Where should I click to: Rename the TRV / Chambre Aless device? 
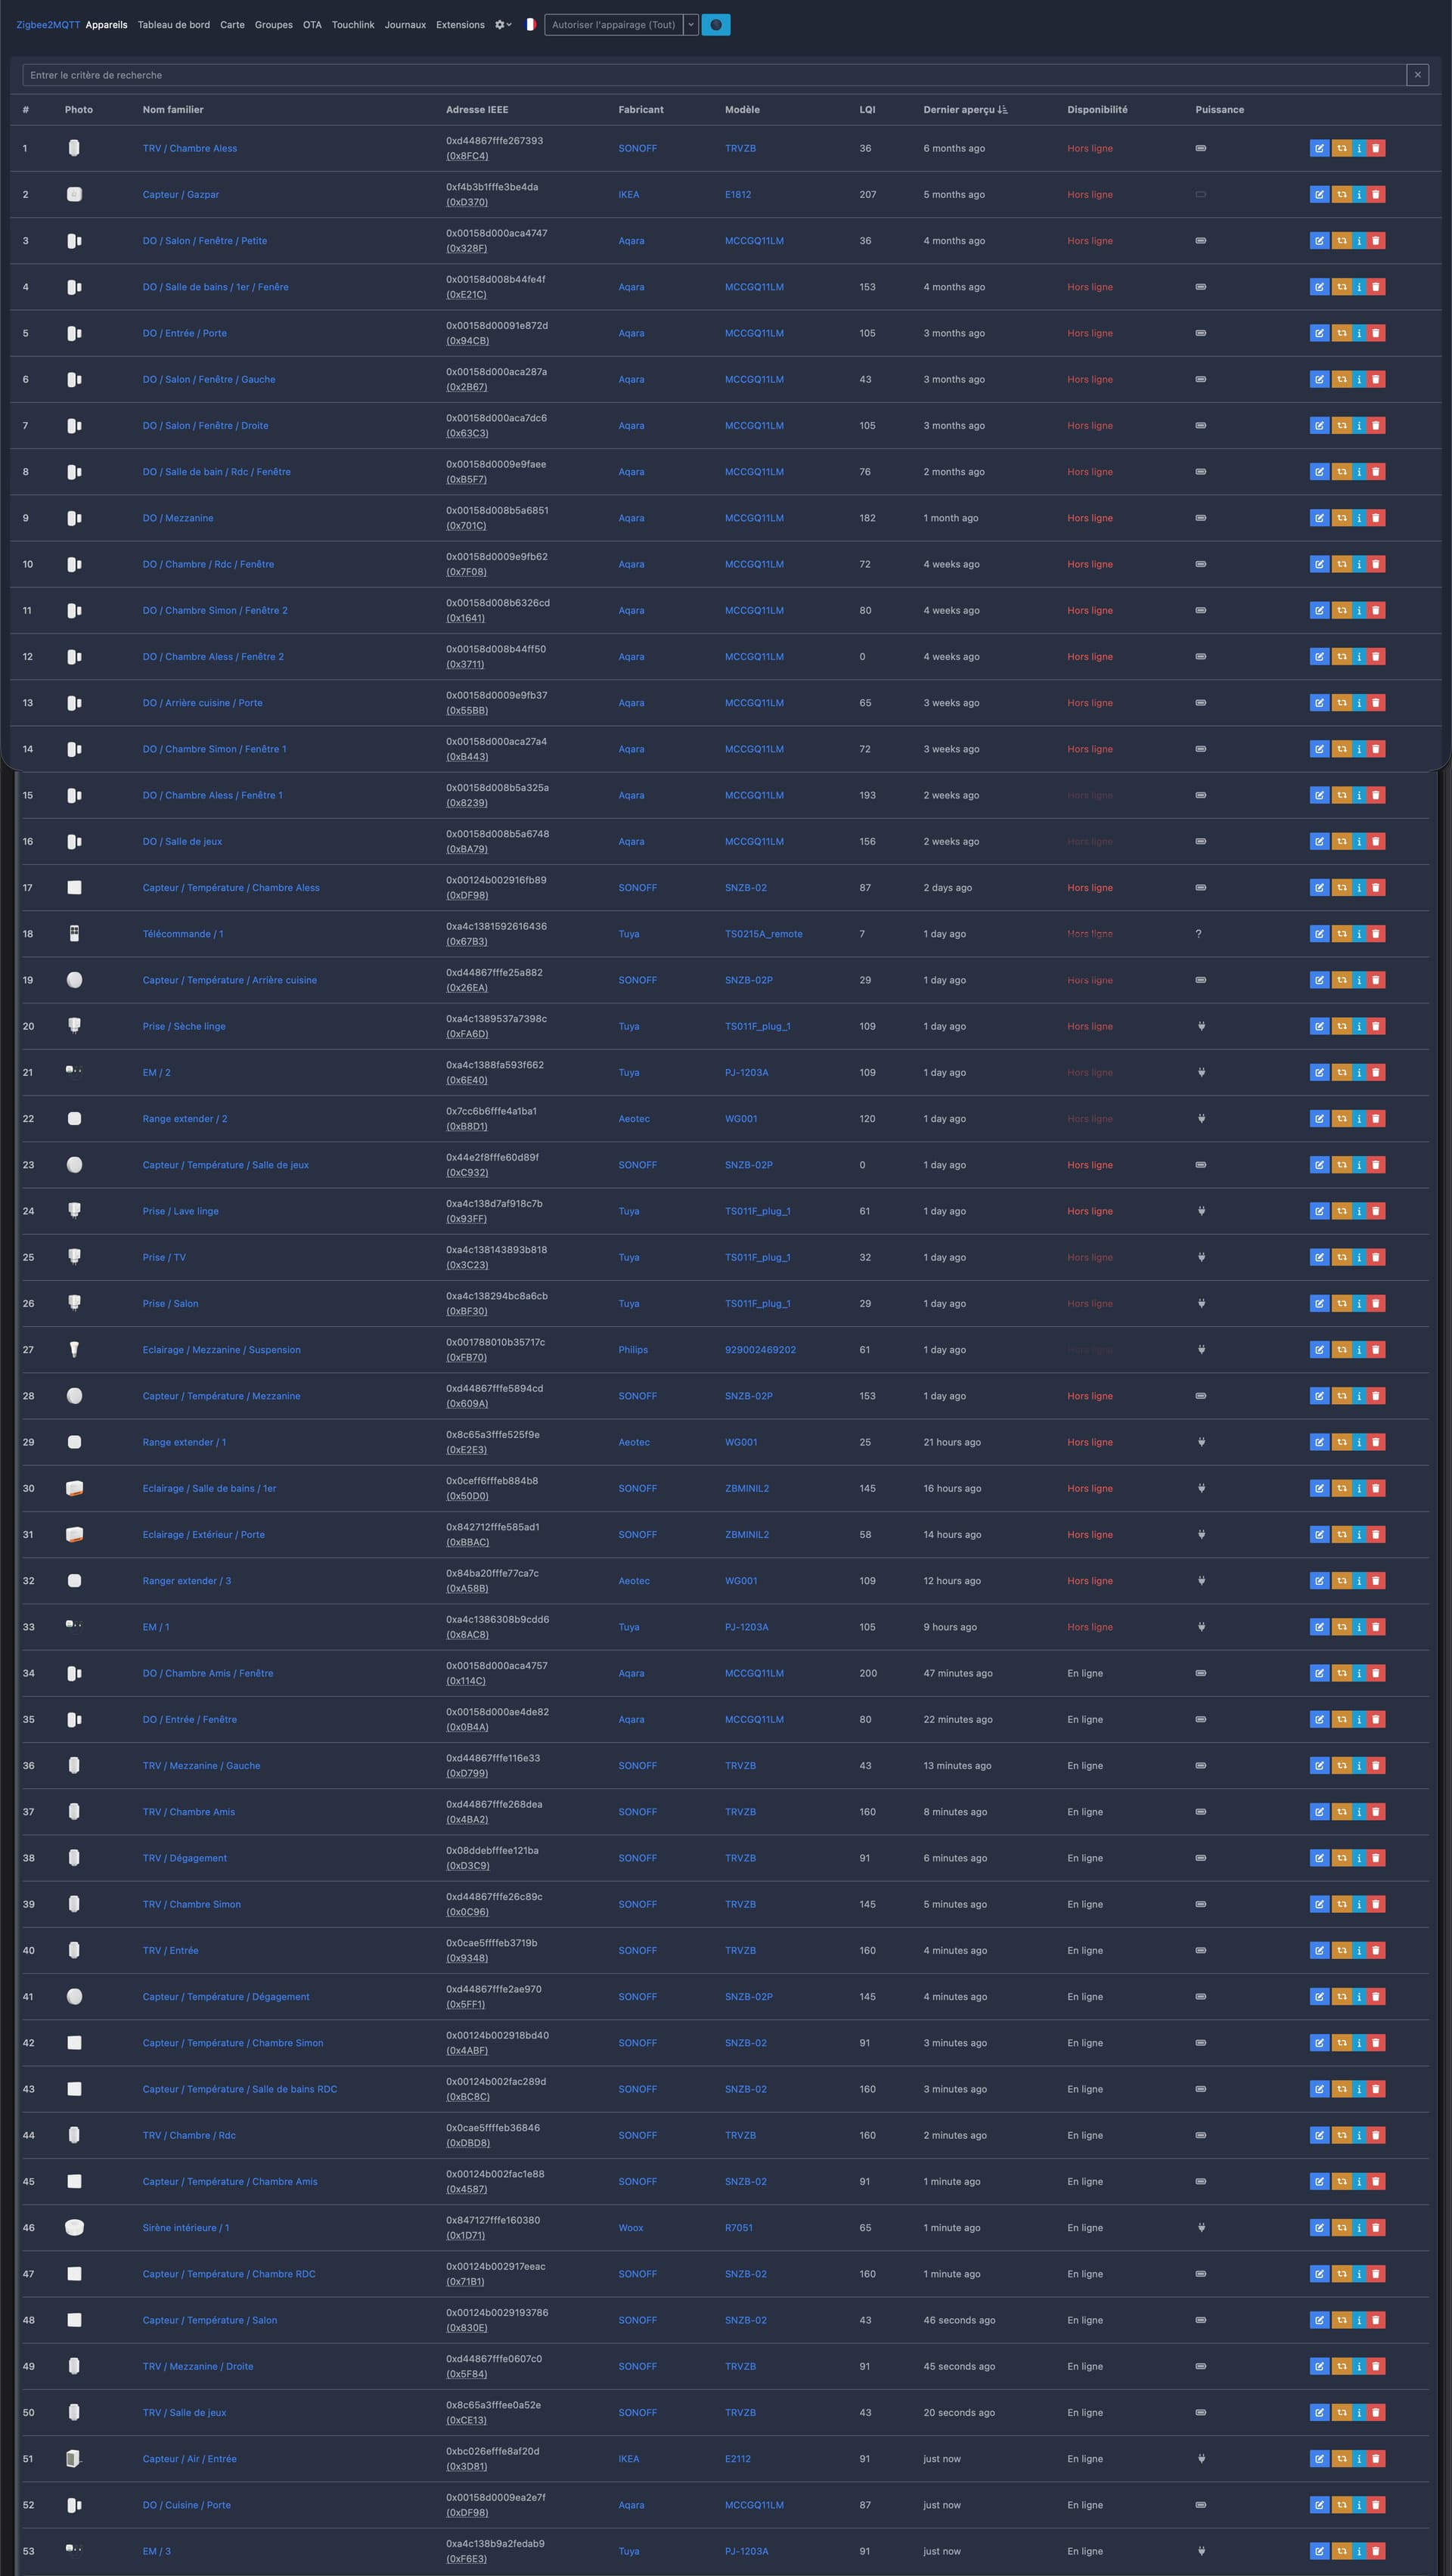coord(1319,148)
